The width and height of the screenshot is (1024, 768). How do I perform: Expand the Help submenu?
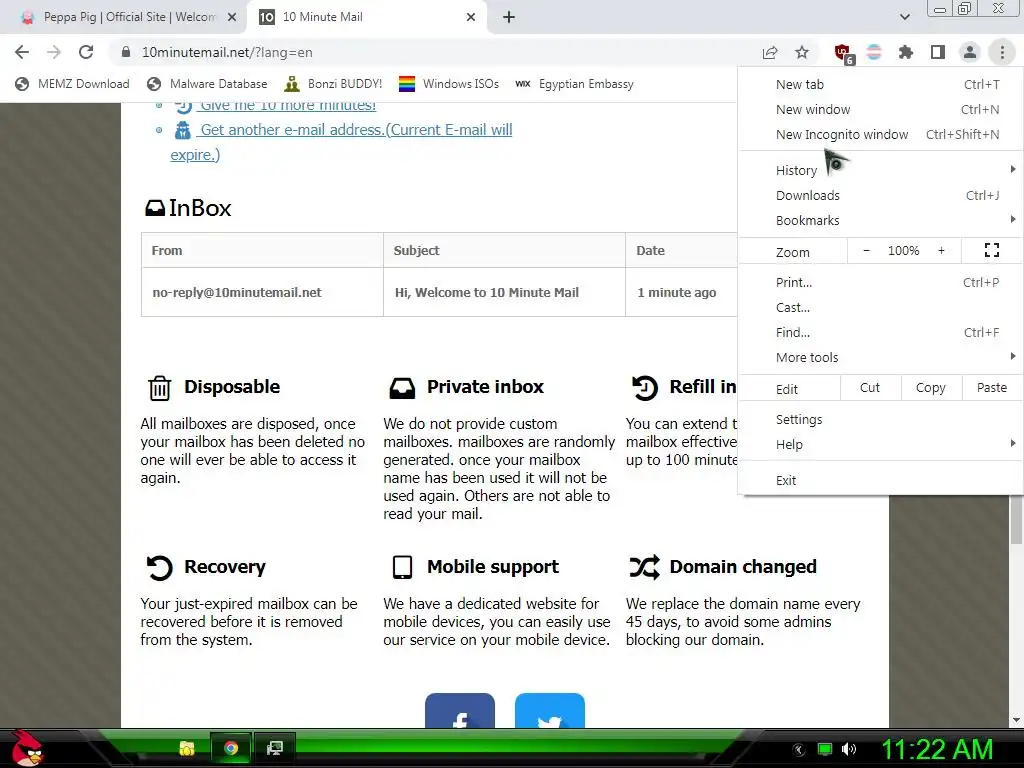click(880, 444)
